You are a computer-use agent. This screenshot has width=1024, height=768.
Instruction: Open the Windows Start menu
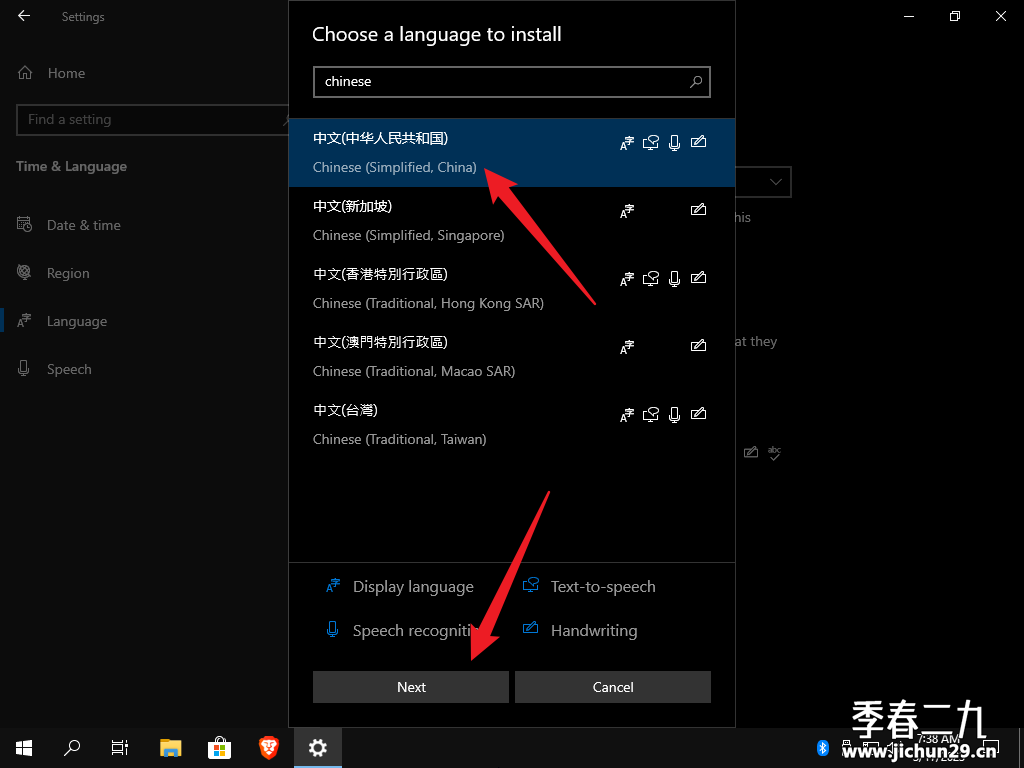(x=24, y=748)
